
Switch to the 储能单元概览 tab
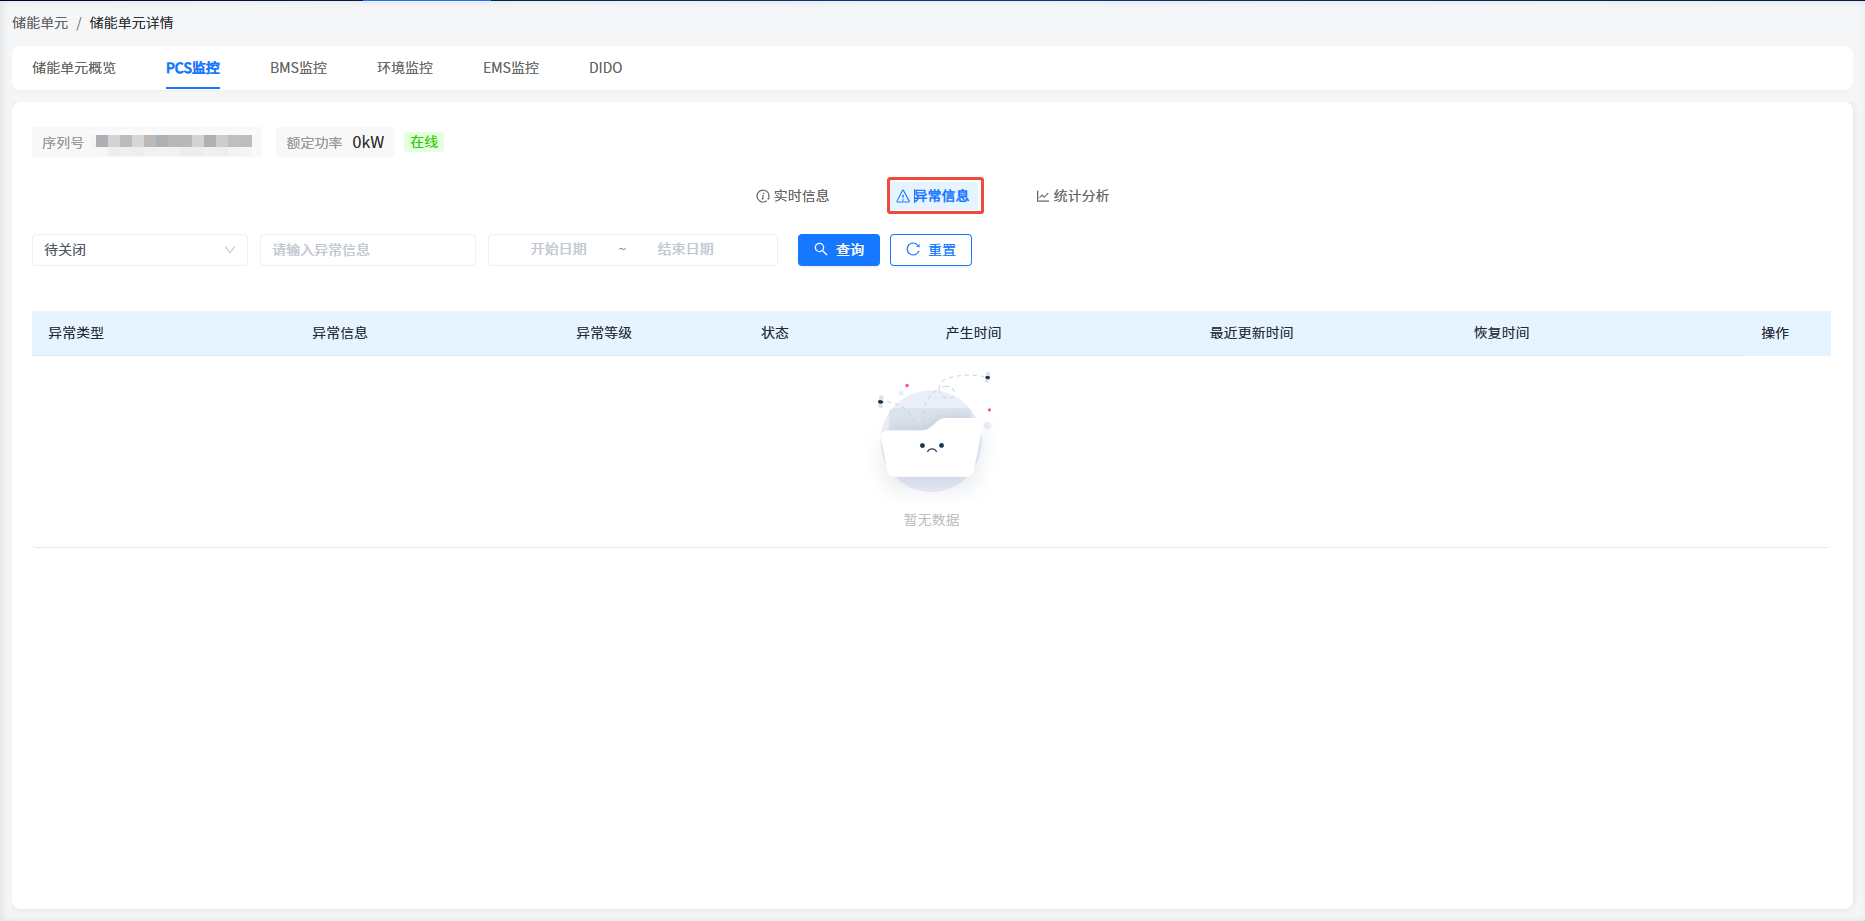click(x=74, y=68)
